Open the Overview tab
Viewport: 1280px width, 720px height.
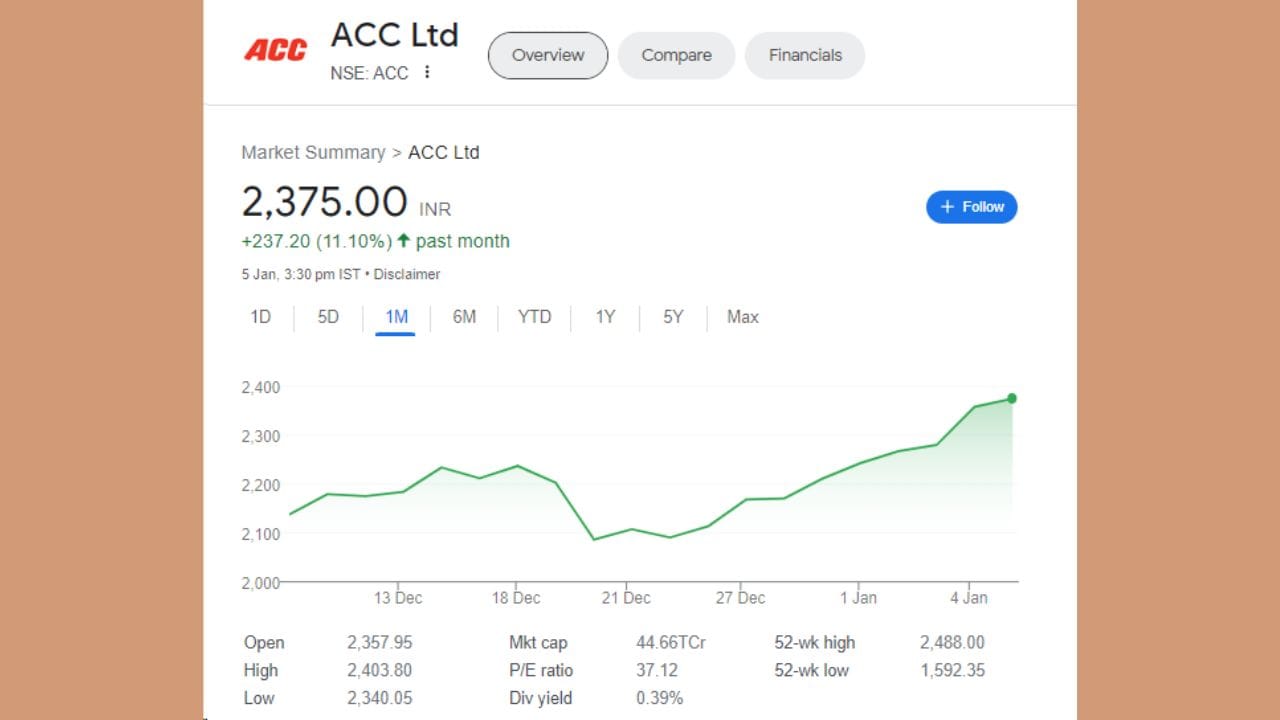click(x=548, y=55)
